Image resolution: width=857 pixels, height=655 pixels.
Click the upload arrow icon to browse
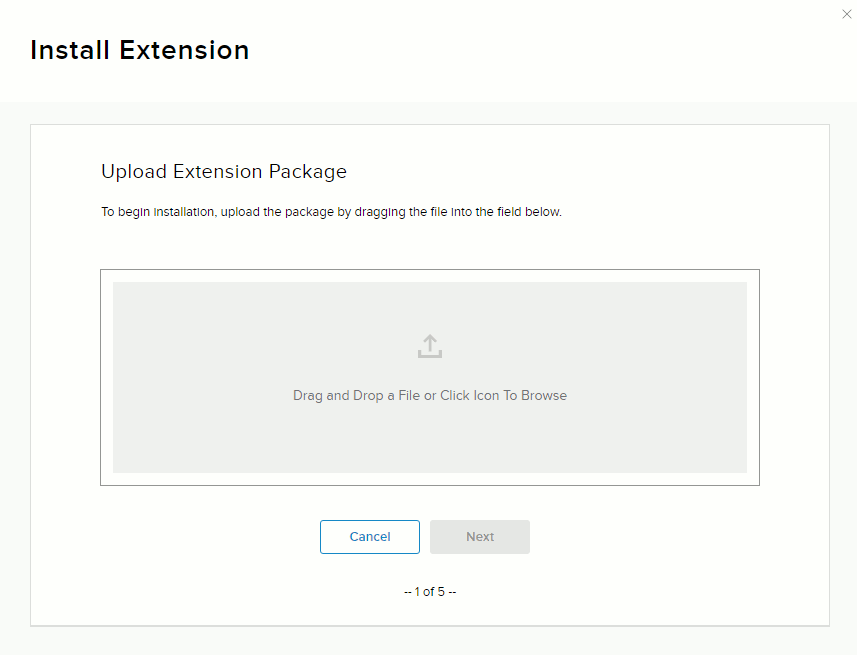tap(429, 347)
